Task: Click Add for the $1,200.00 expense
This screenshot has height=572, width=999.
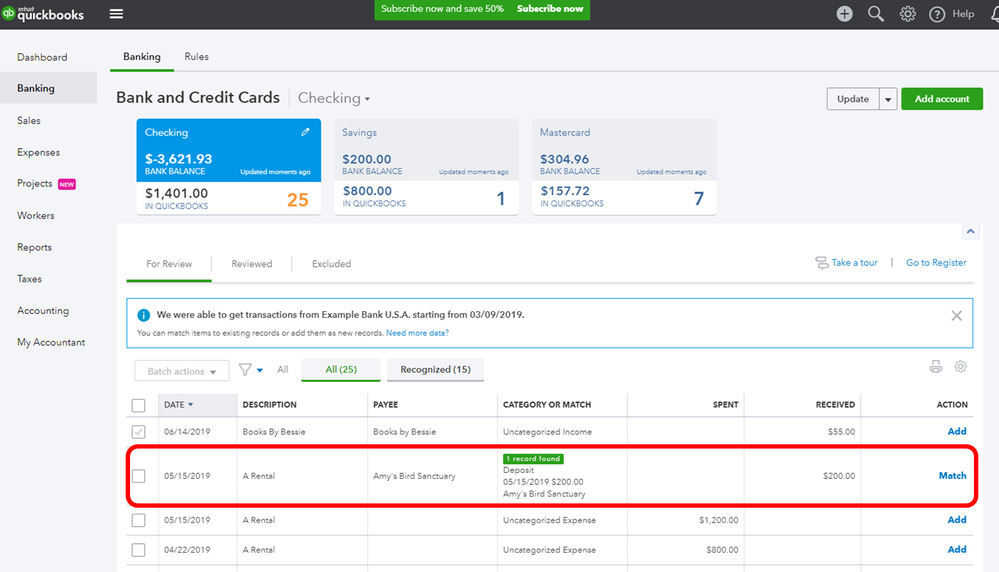Action: [957, 520]
